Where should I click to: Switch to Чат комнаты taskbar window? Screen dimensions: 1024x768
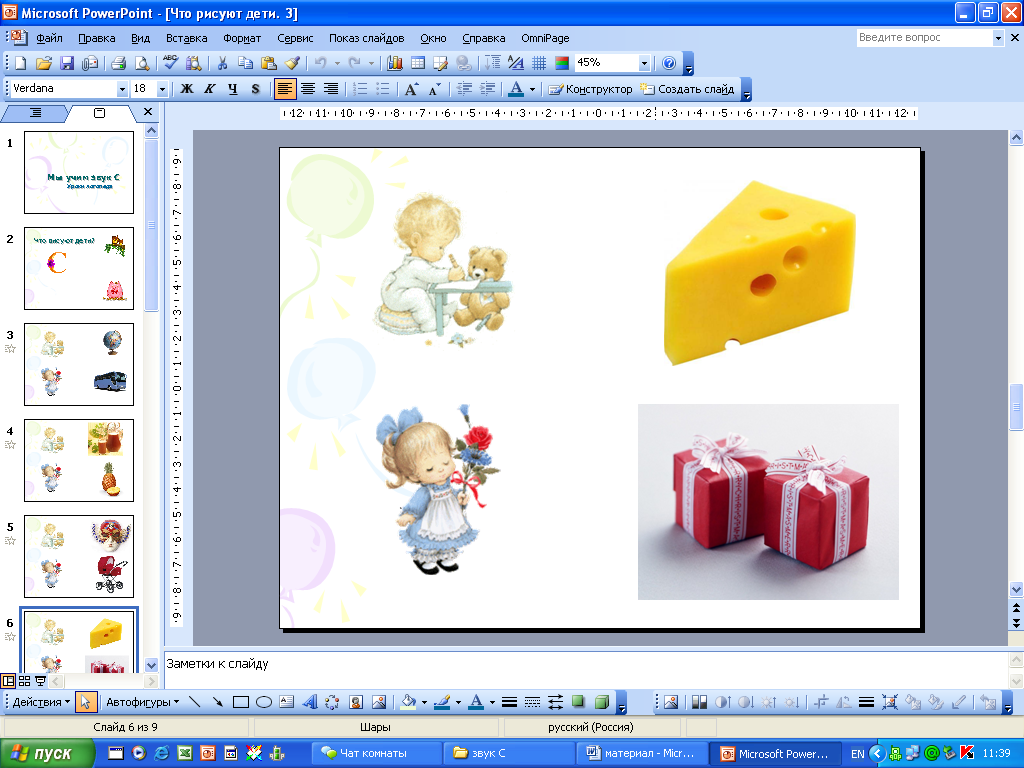(375, 753)
